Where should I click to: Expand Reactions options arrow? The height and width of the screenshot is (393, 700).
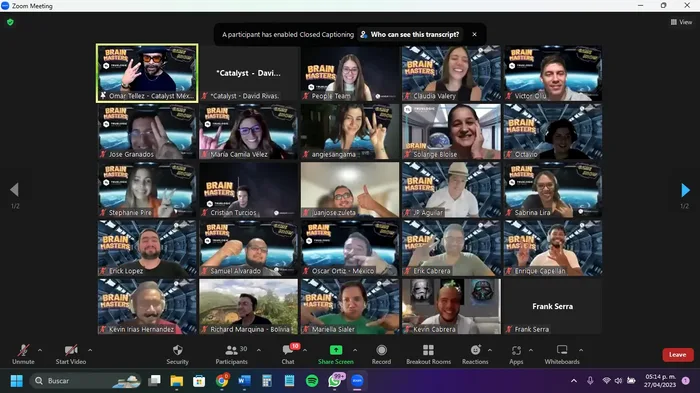[490, 350]
